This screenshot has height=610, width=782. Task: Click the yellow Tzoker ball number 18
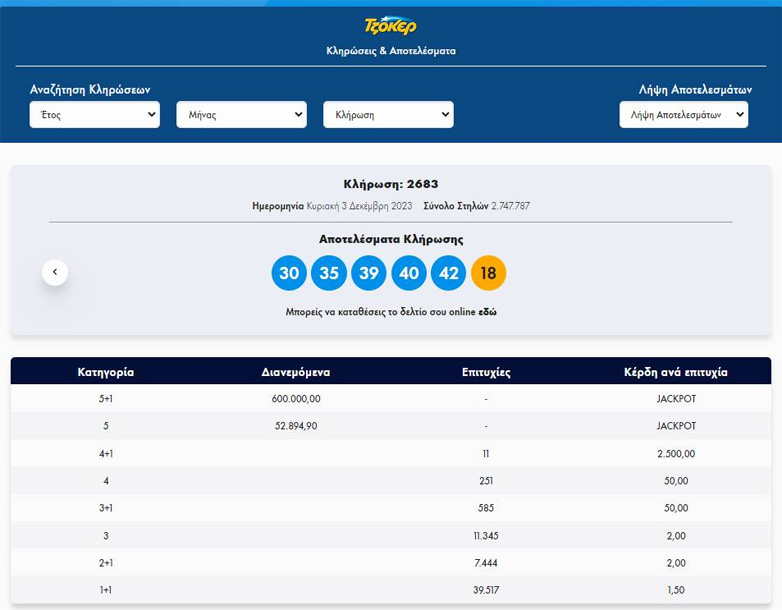point(489,273)
